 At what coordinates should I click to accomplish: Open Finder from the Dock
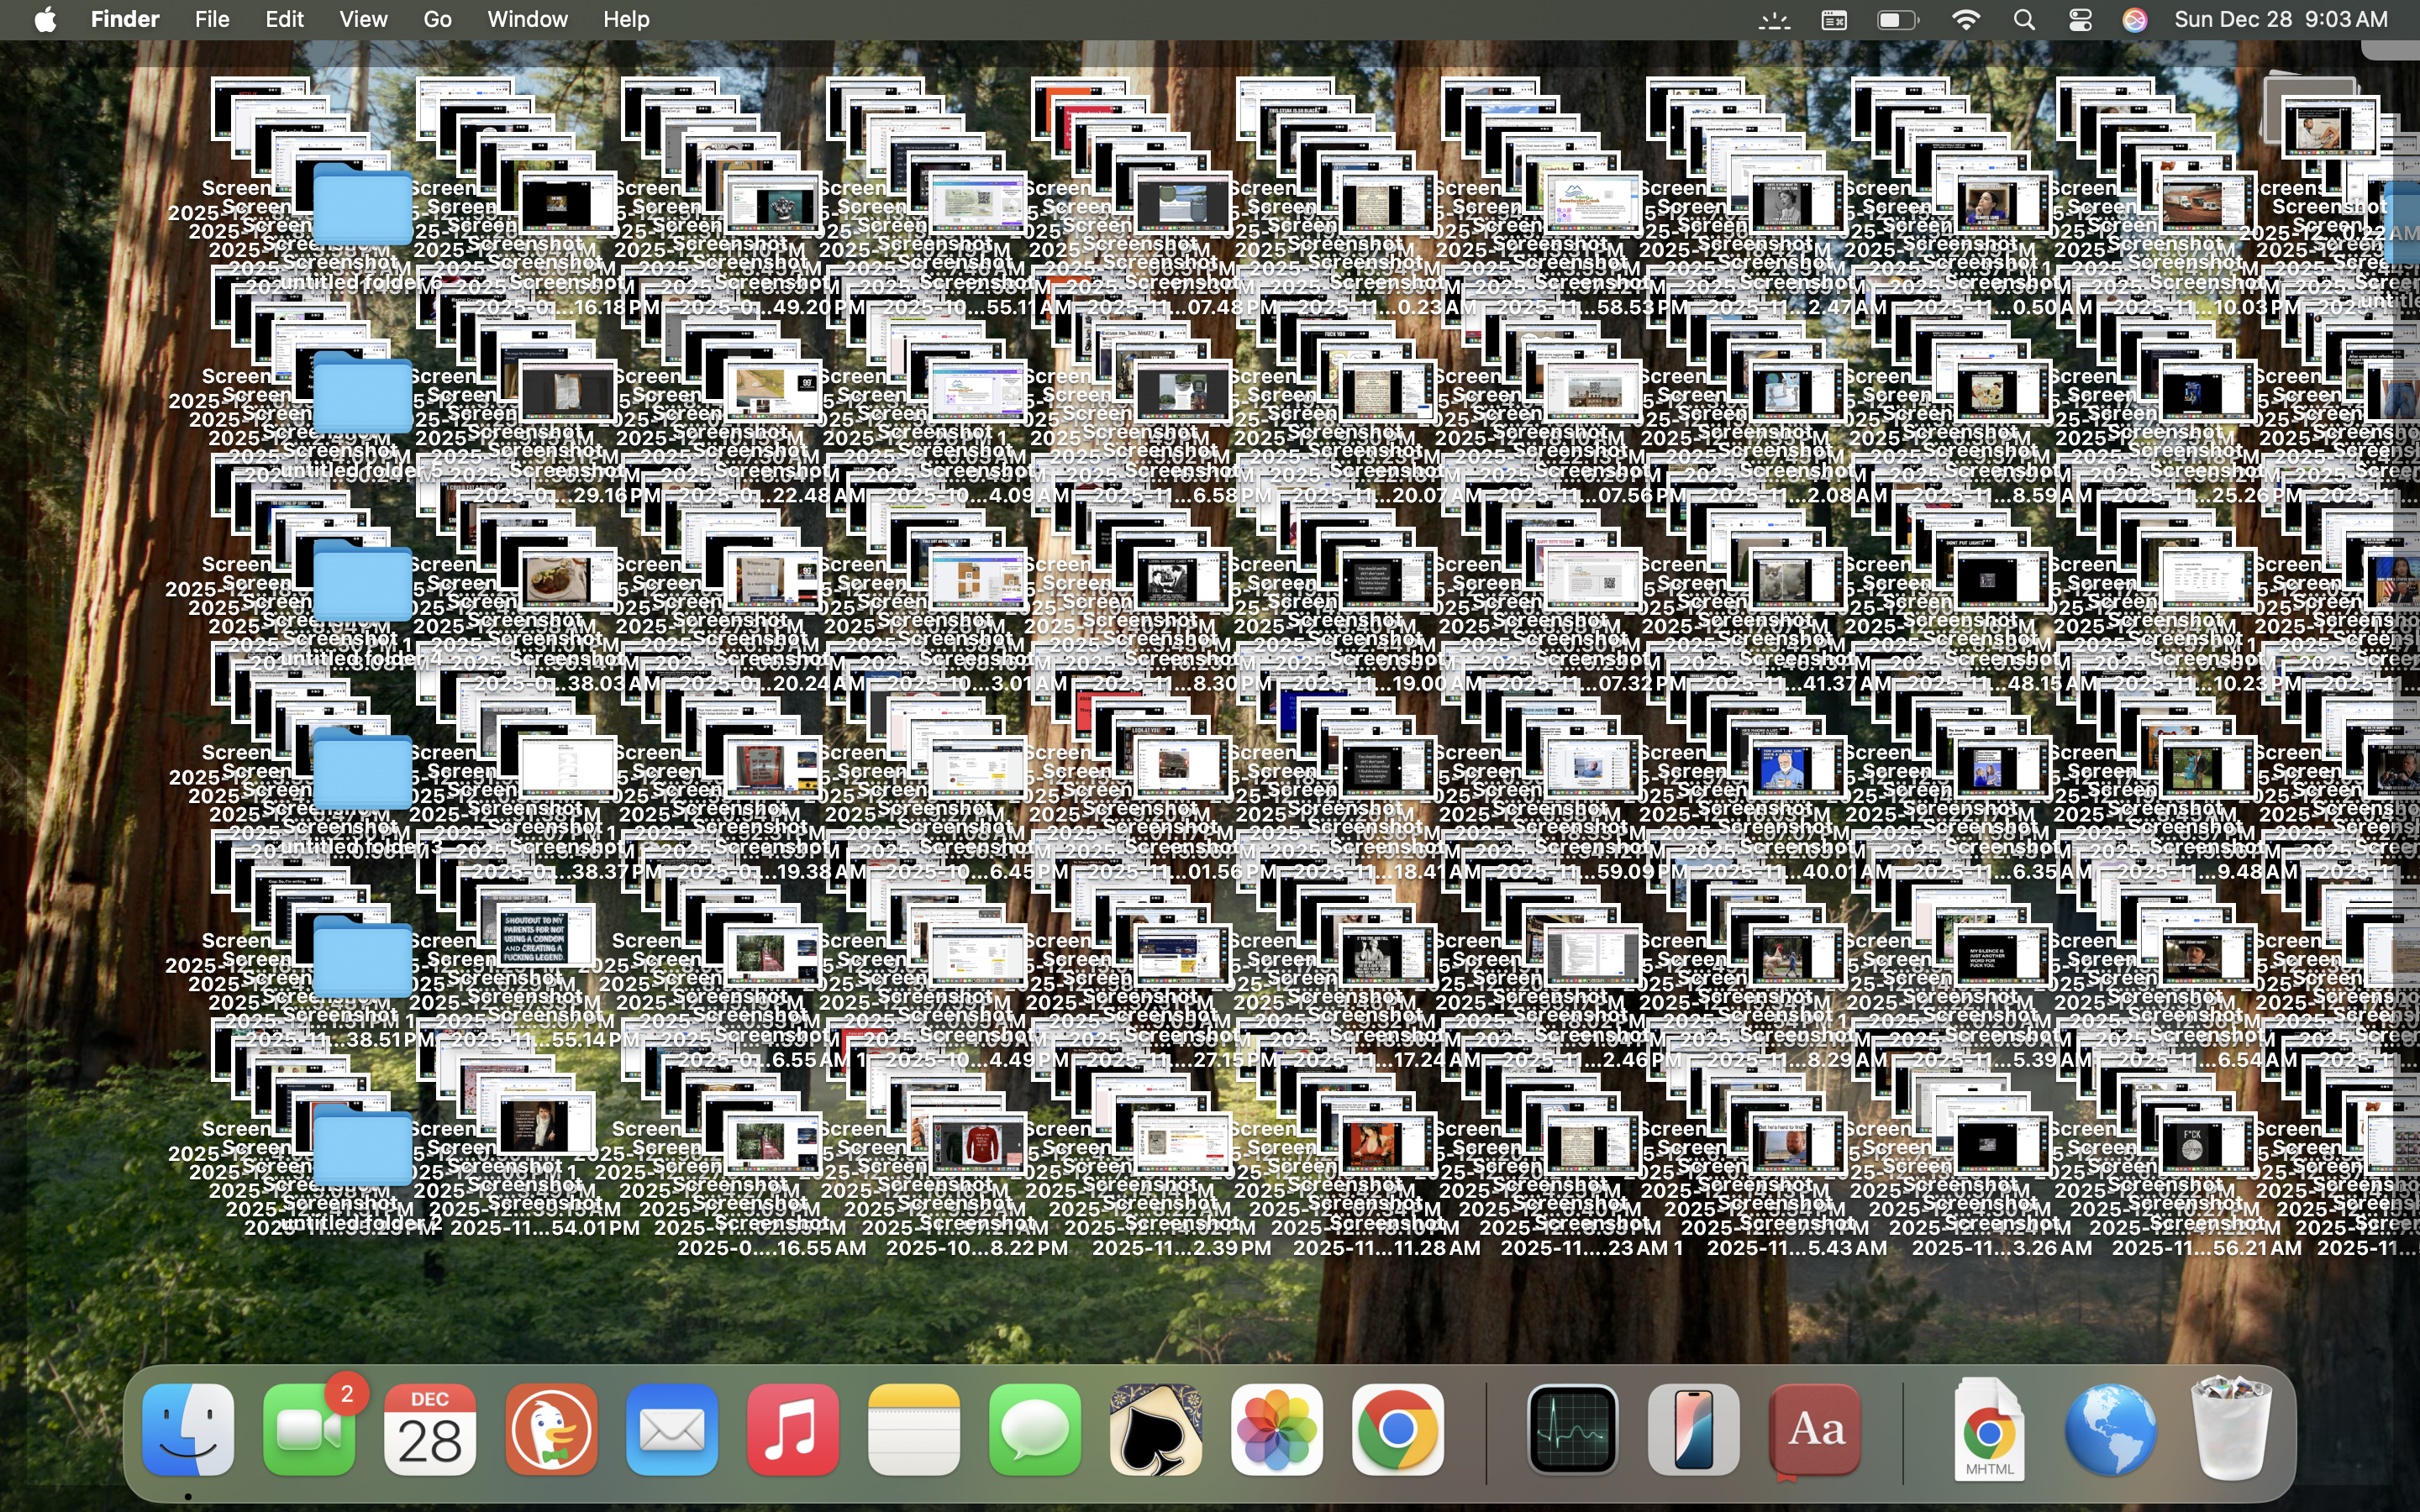(188, 1429)
